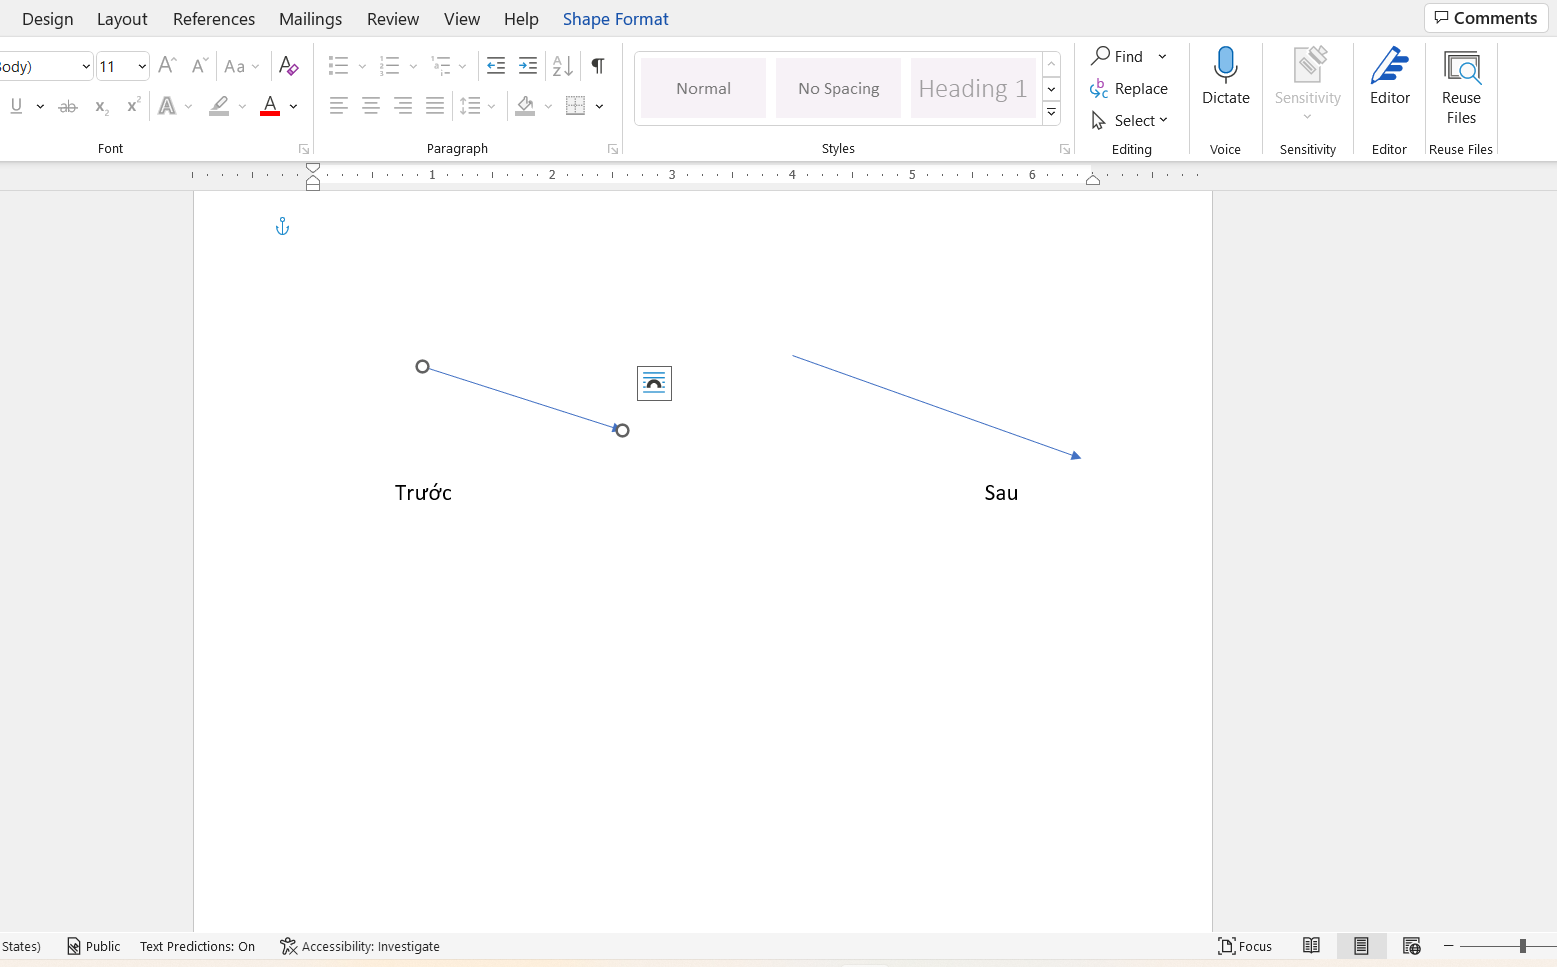Open the Shape Format tab
Viewport: 1557px width, 967px height.
click(615, 19)
